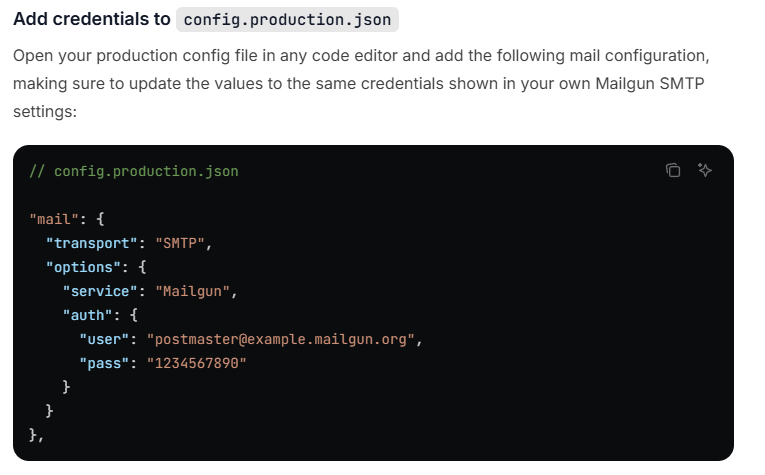The height and width of the screenshot is (475, 765).
Task: Click the "options" key in the code
Action: [x=83, y=267]
